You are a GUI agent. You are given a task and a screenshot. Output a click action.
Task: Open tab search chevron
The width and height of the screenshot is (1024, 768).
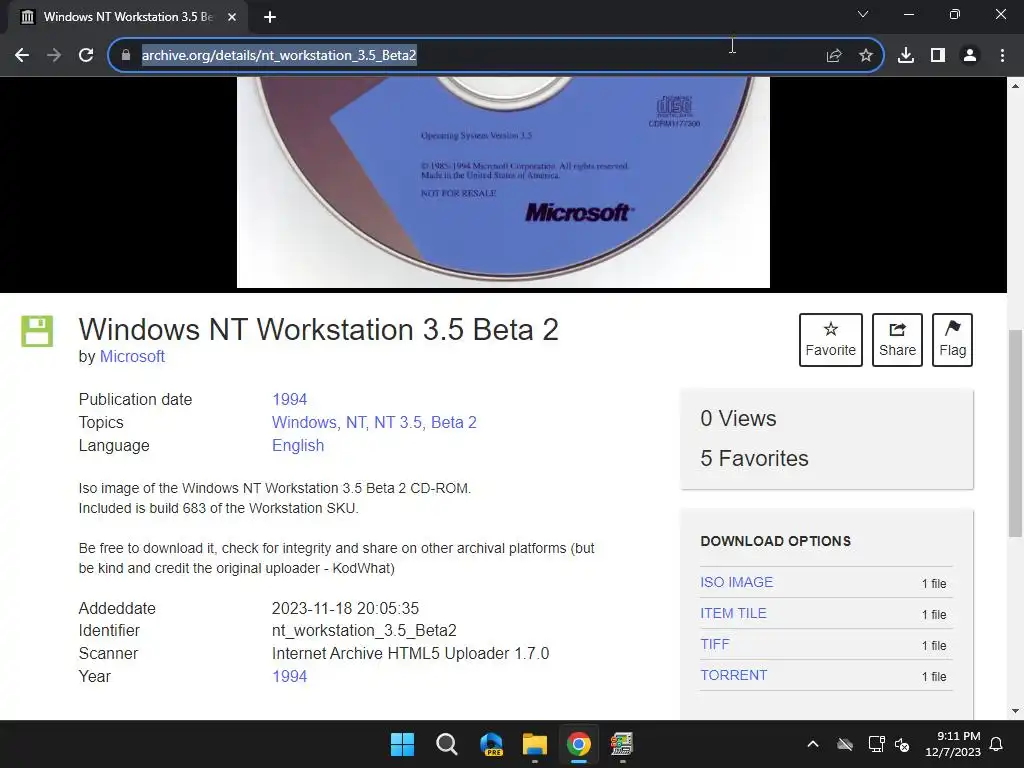pyautogui.click(x=863, y=14)
